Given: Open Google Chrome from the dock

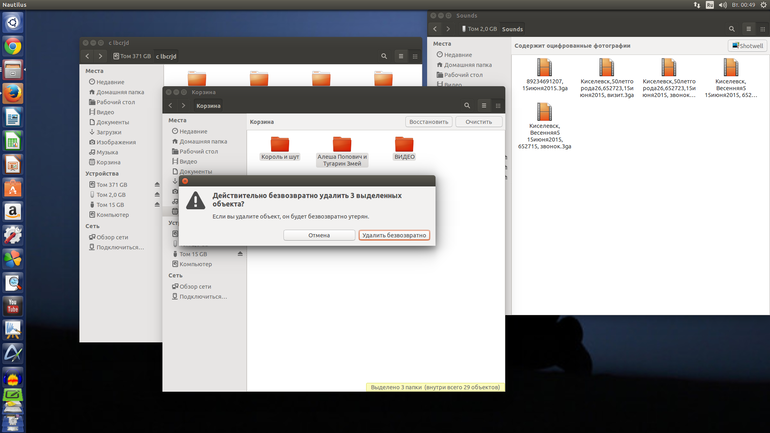Looking at the screenshot, I should coord(13,46).
